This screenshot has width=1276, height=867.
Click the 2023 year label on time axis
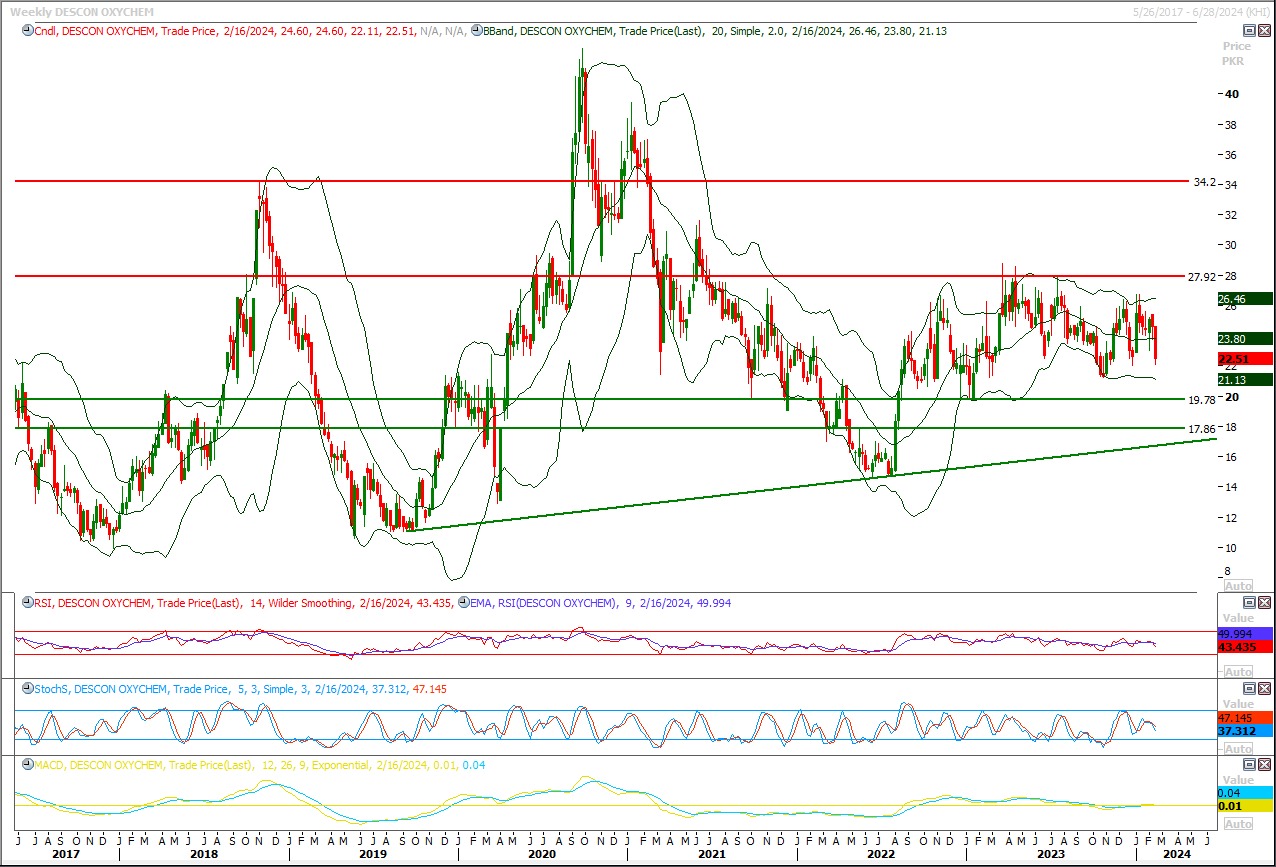(1050, 854)
